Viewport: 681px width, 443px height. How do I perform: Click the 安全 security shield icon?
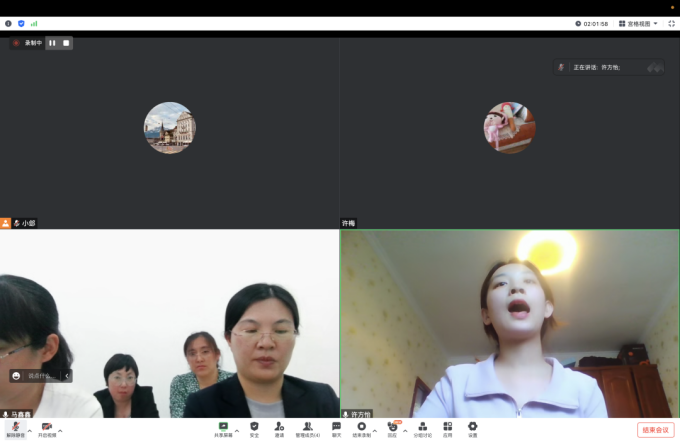254,428
